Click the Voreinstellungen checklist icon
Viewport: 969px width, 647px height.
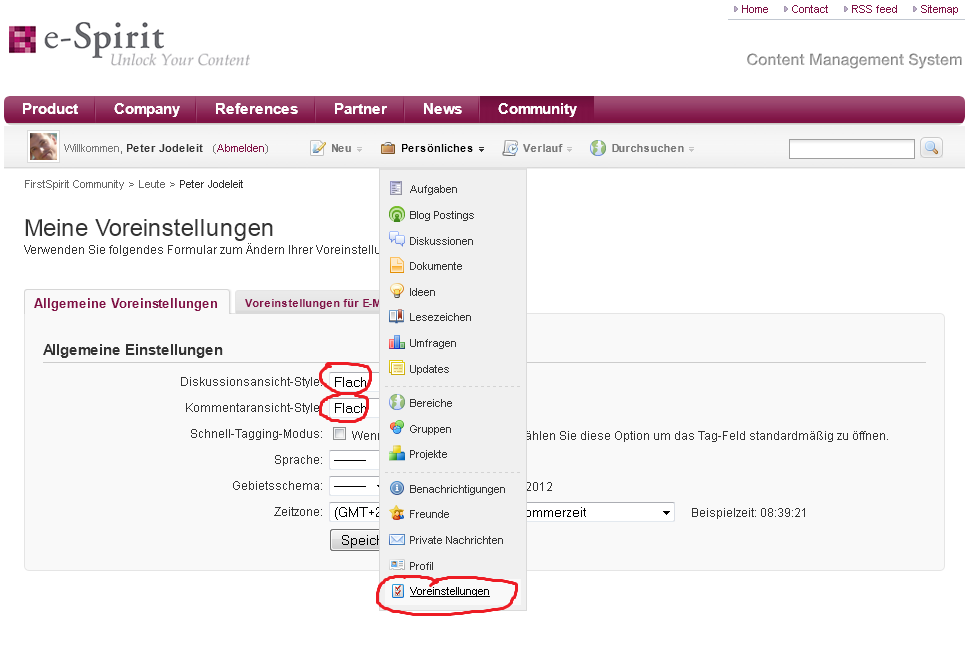pyautogui.click(x=397, y=591)
